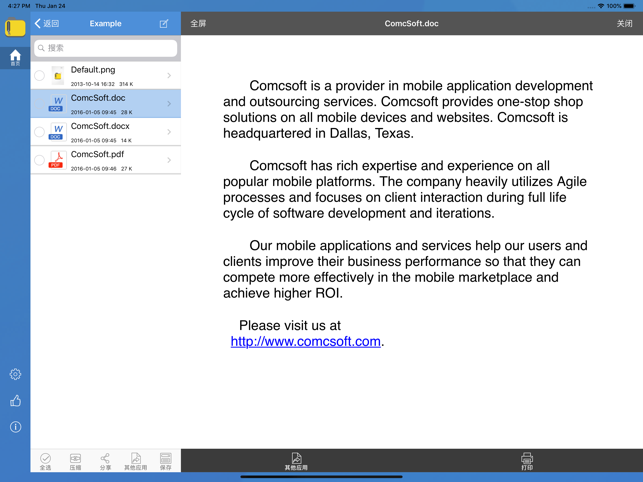Click the 27 K file size text
The image size is (643, 482).
click(127, 169)
